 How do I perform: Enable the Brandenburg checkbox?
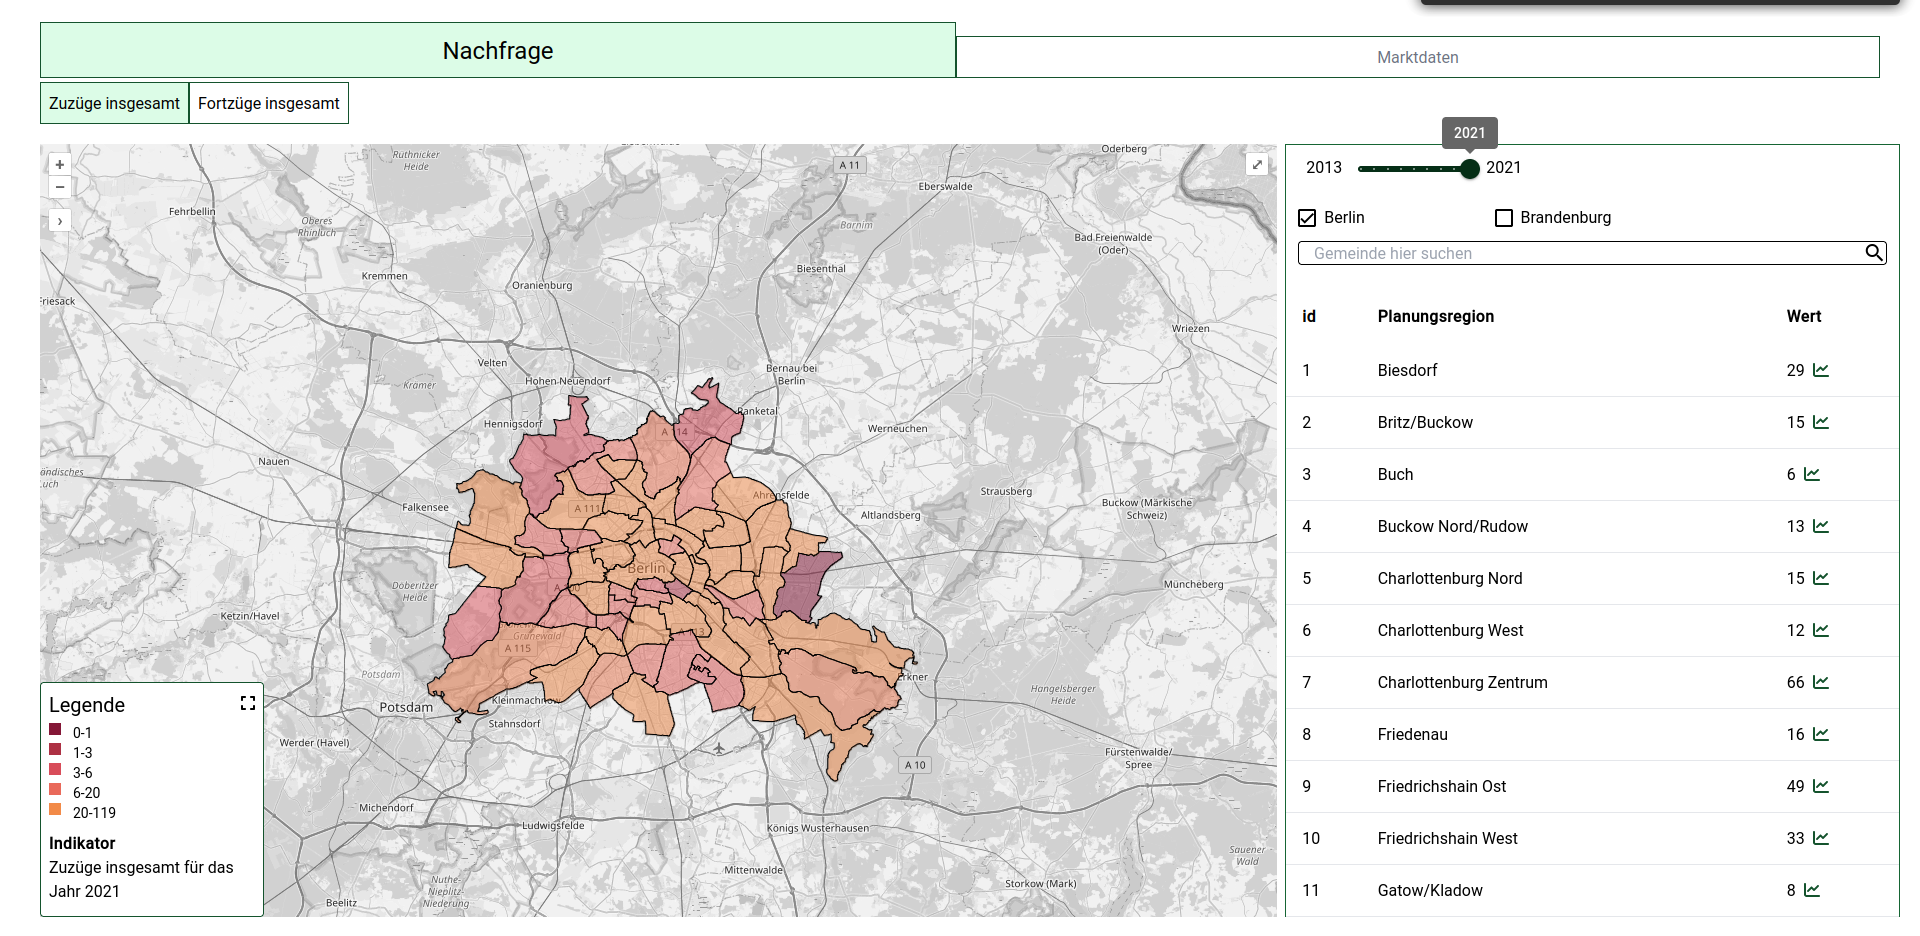(x=1504, y=218)
